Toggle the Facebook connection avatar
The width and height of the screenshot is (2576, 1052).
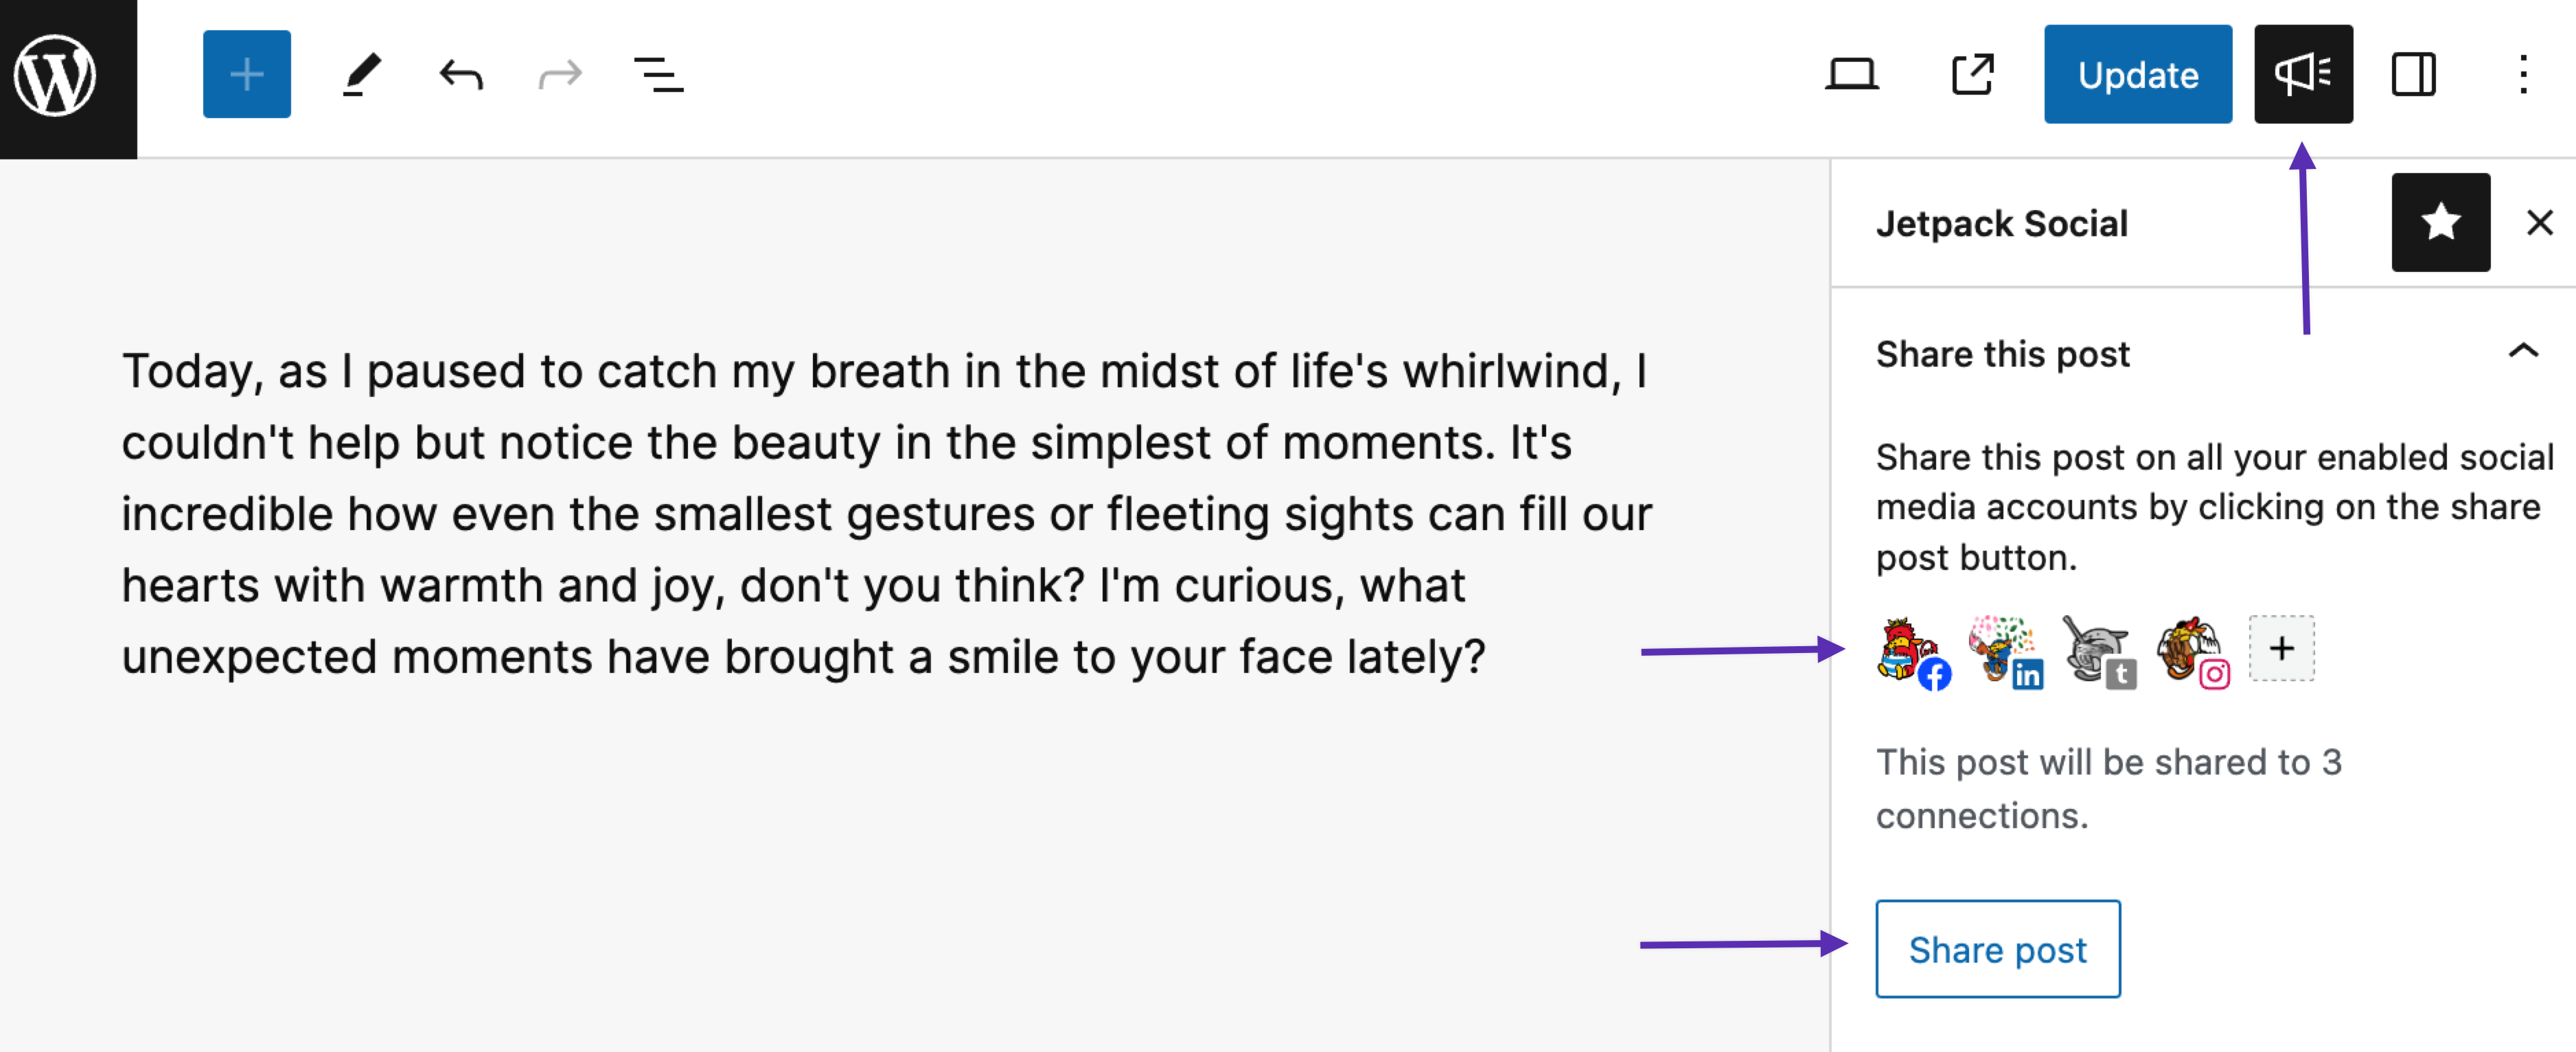[x=1911, y=652]
